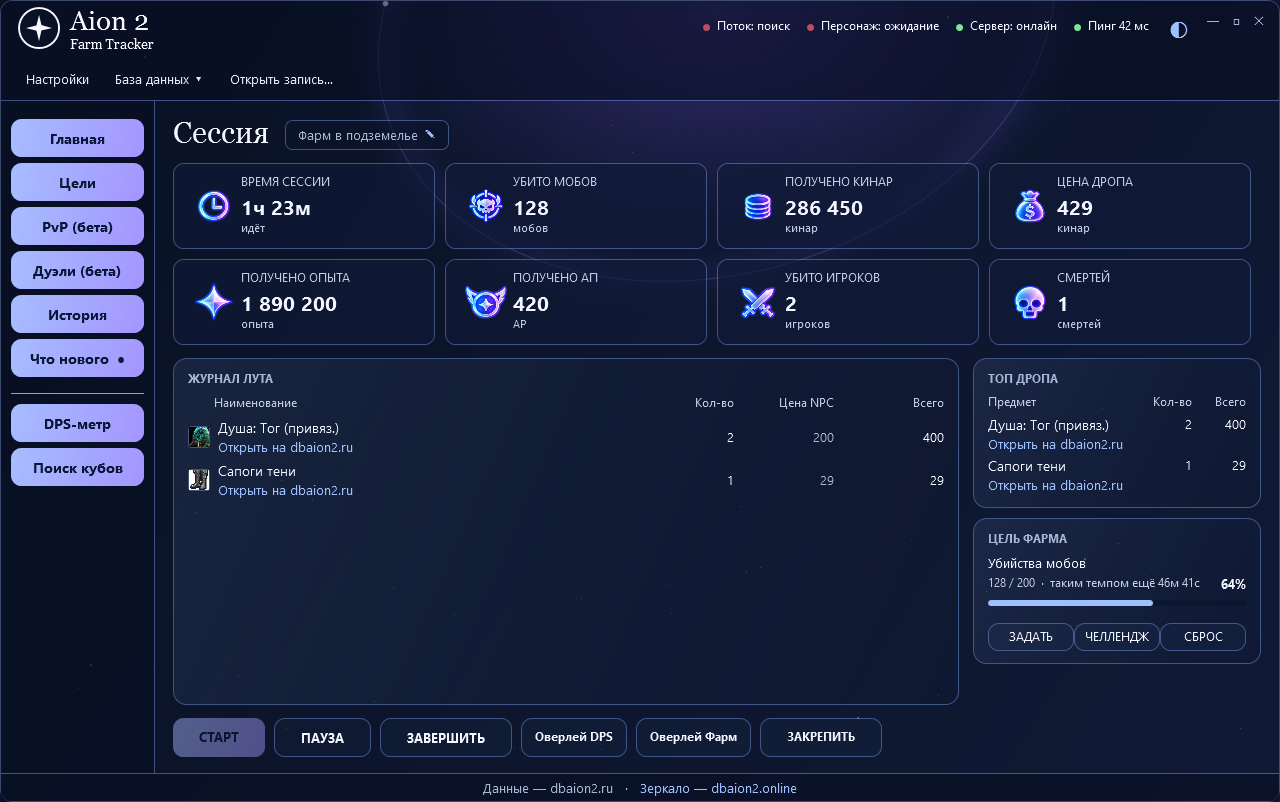Open the Настройки menu
Viewport: 1280px width, 802px height.
coord(58,79)
